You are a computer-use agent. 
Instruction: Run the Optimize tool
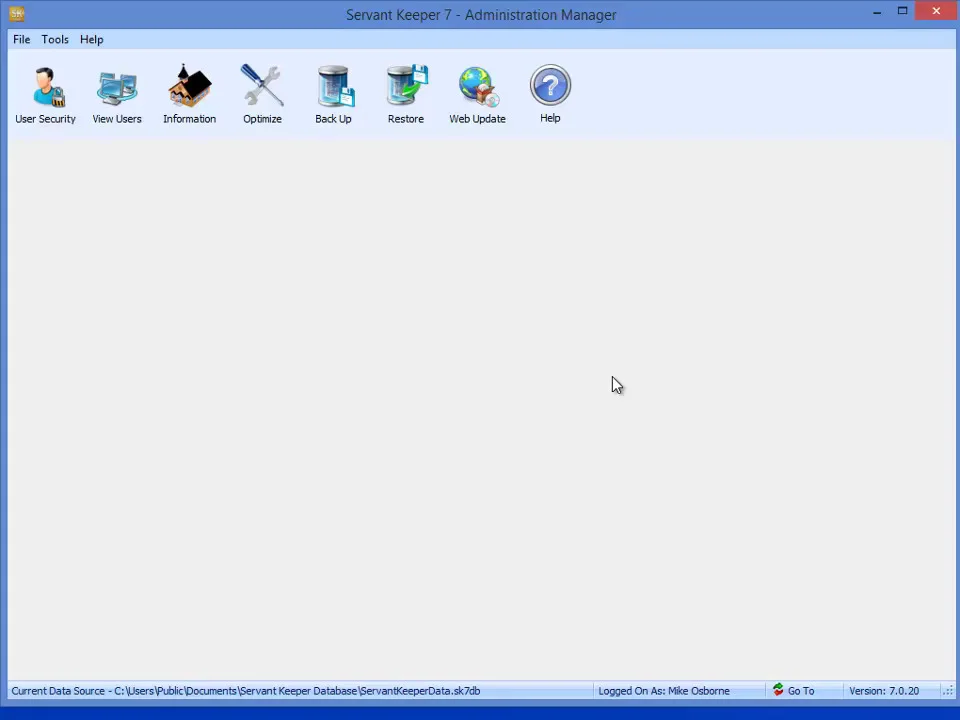262,94
